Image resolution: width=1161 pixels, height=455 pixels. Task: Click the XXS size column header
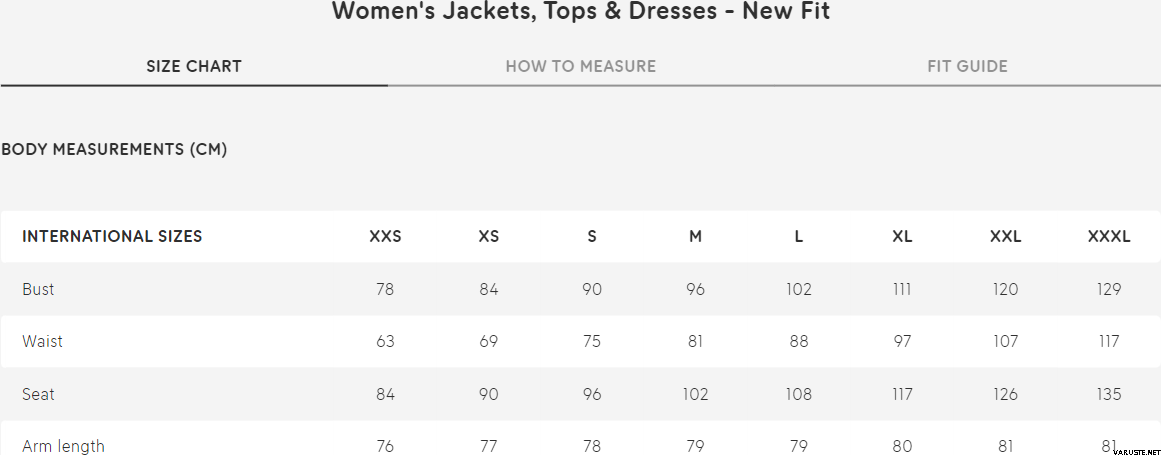pyautogui.click(x=385, y=237)
